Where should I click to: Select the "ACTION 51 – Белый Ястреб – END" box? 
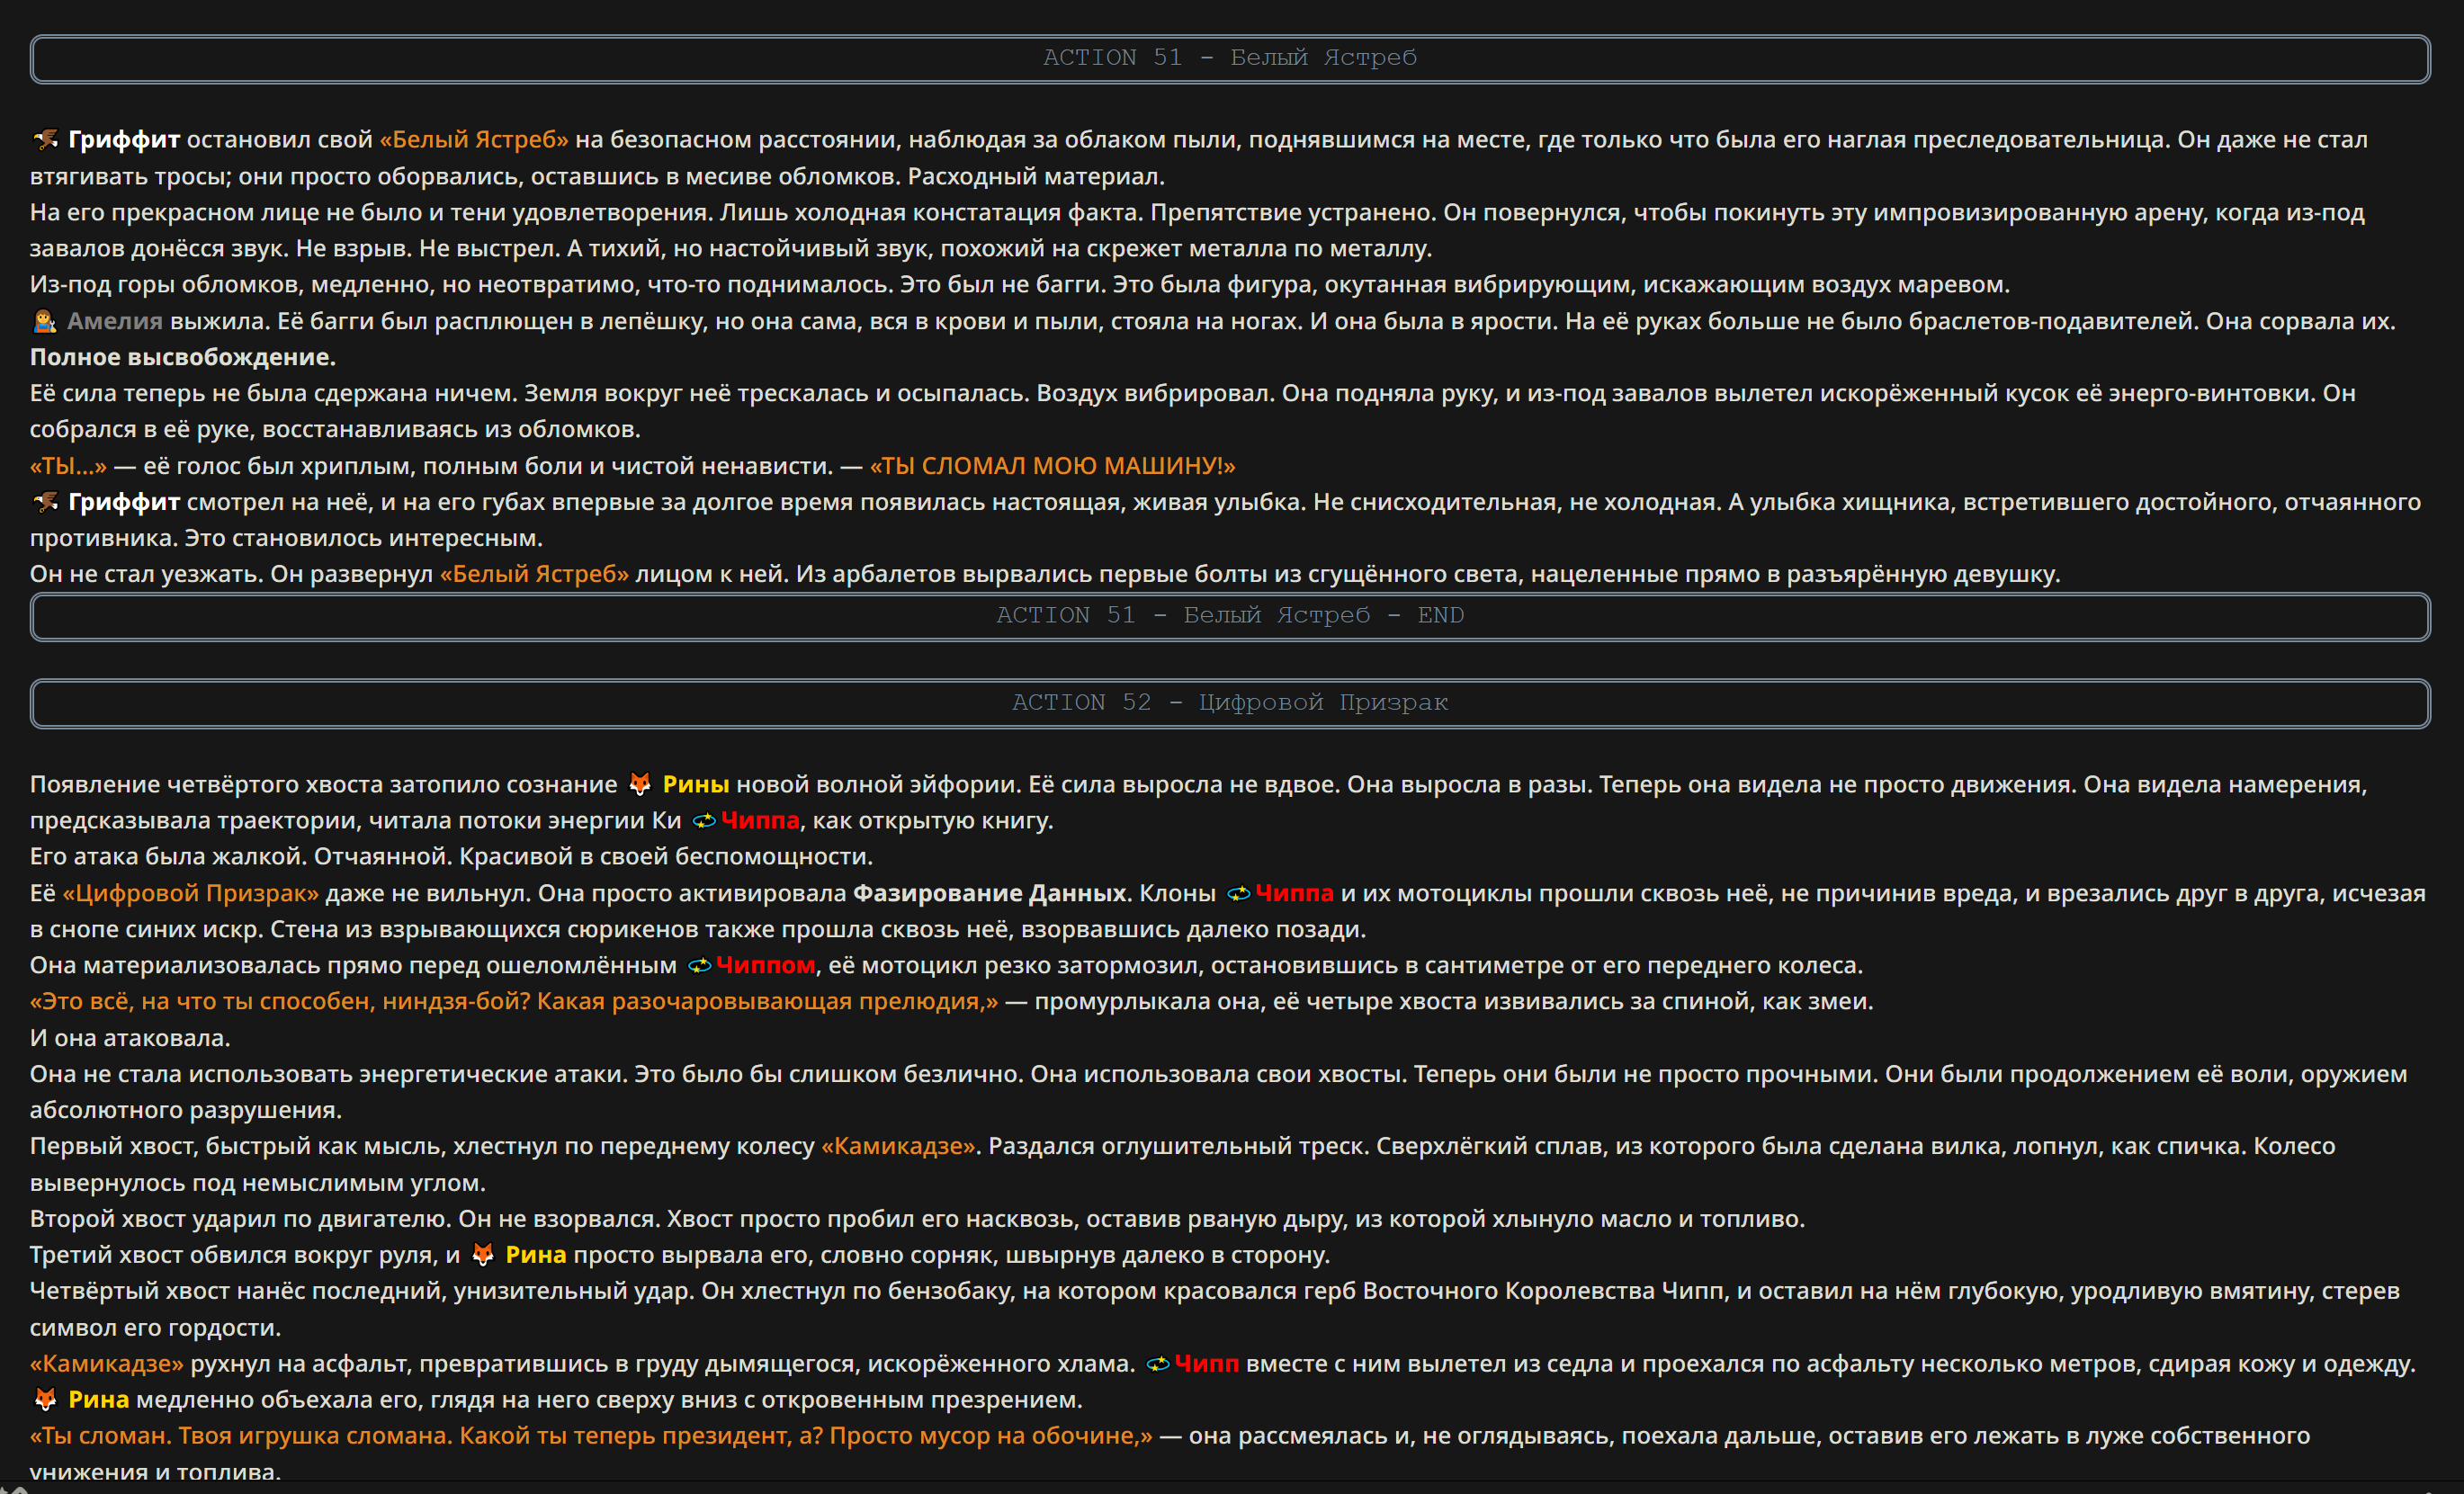1230,616
